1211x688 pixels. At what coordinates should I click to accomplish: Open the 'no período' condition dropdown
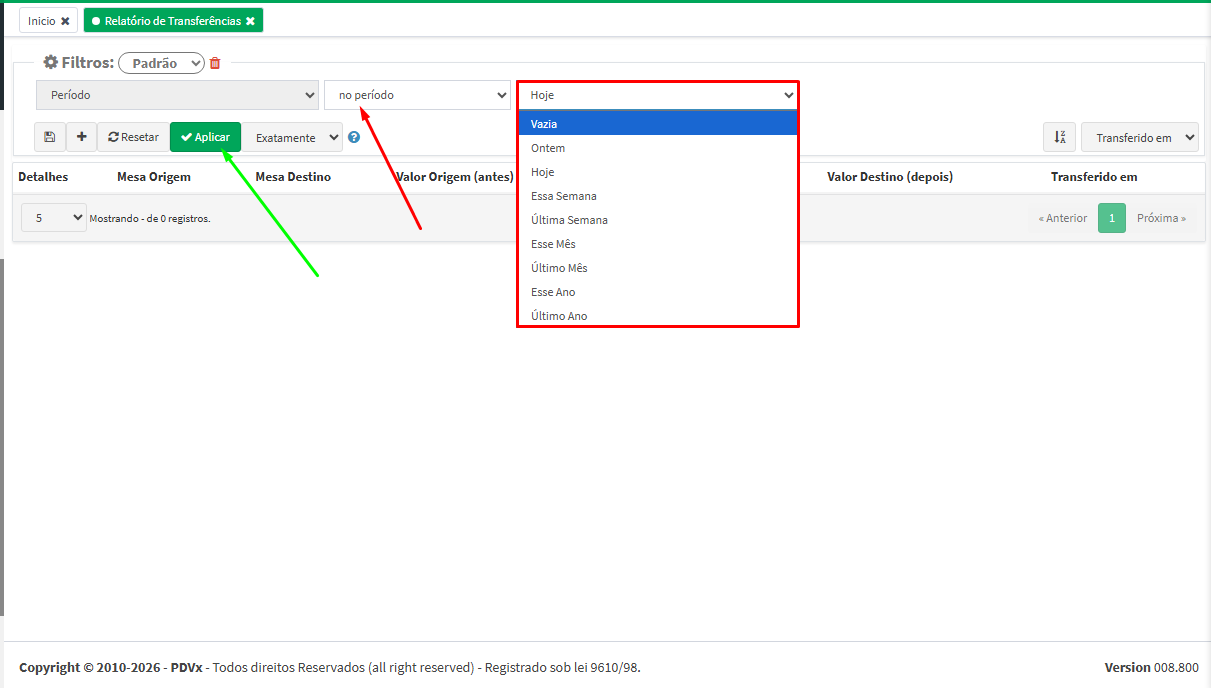click(x=417, y=95)
